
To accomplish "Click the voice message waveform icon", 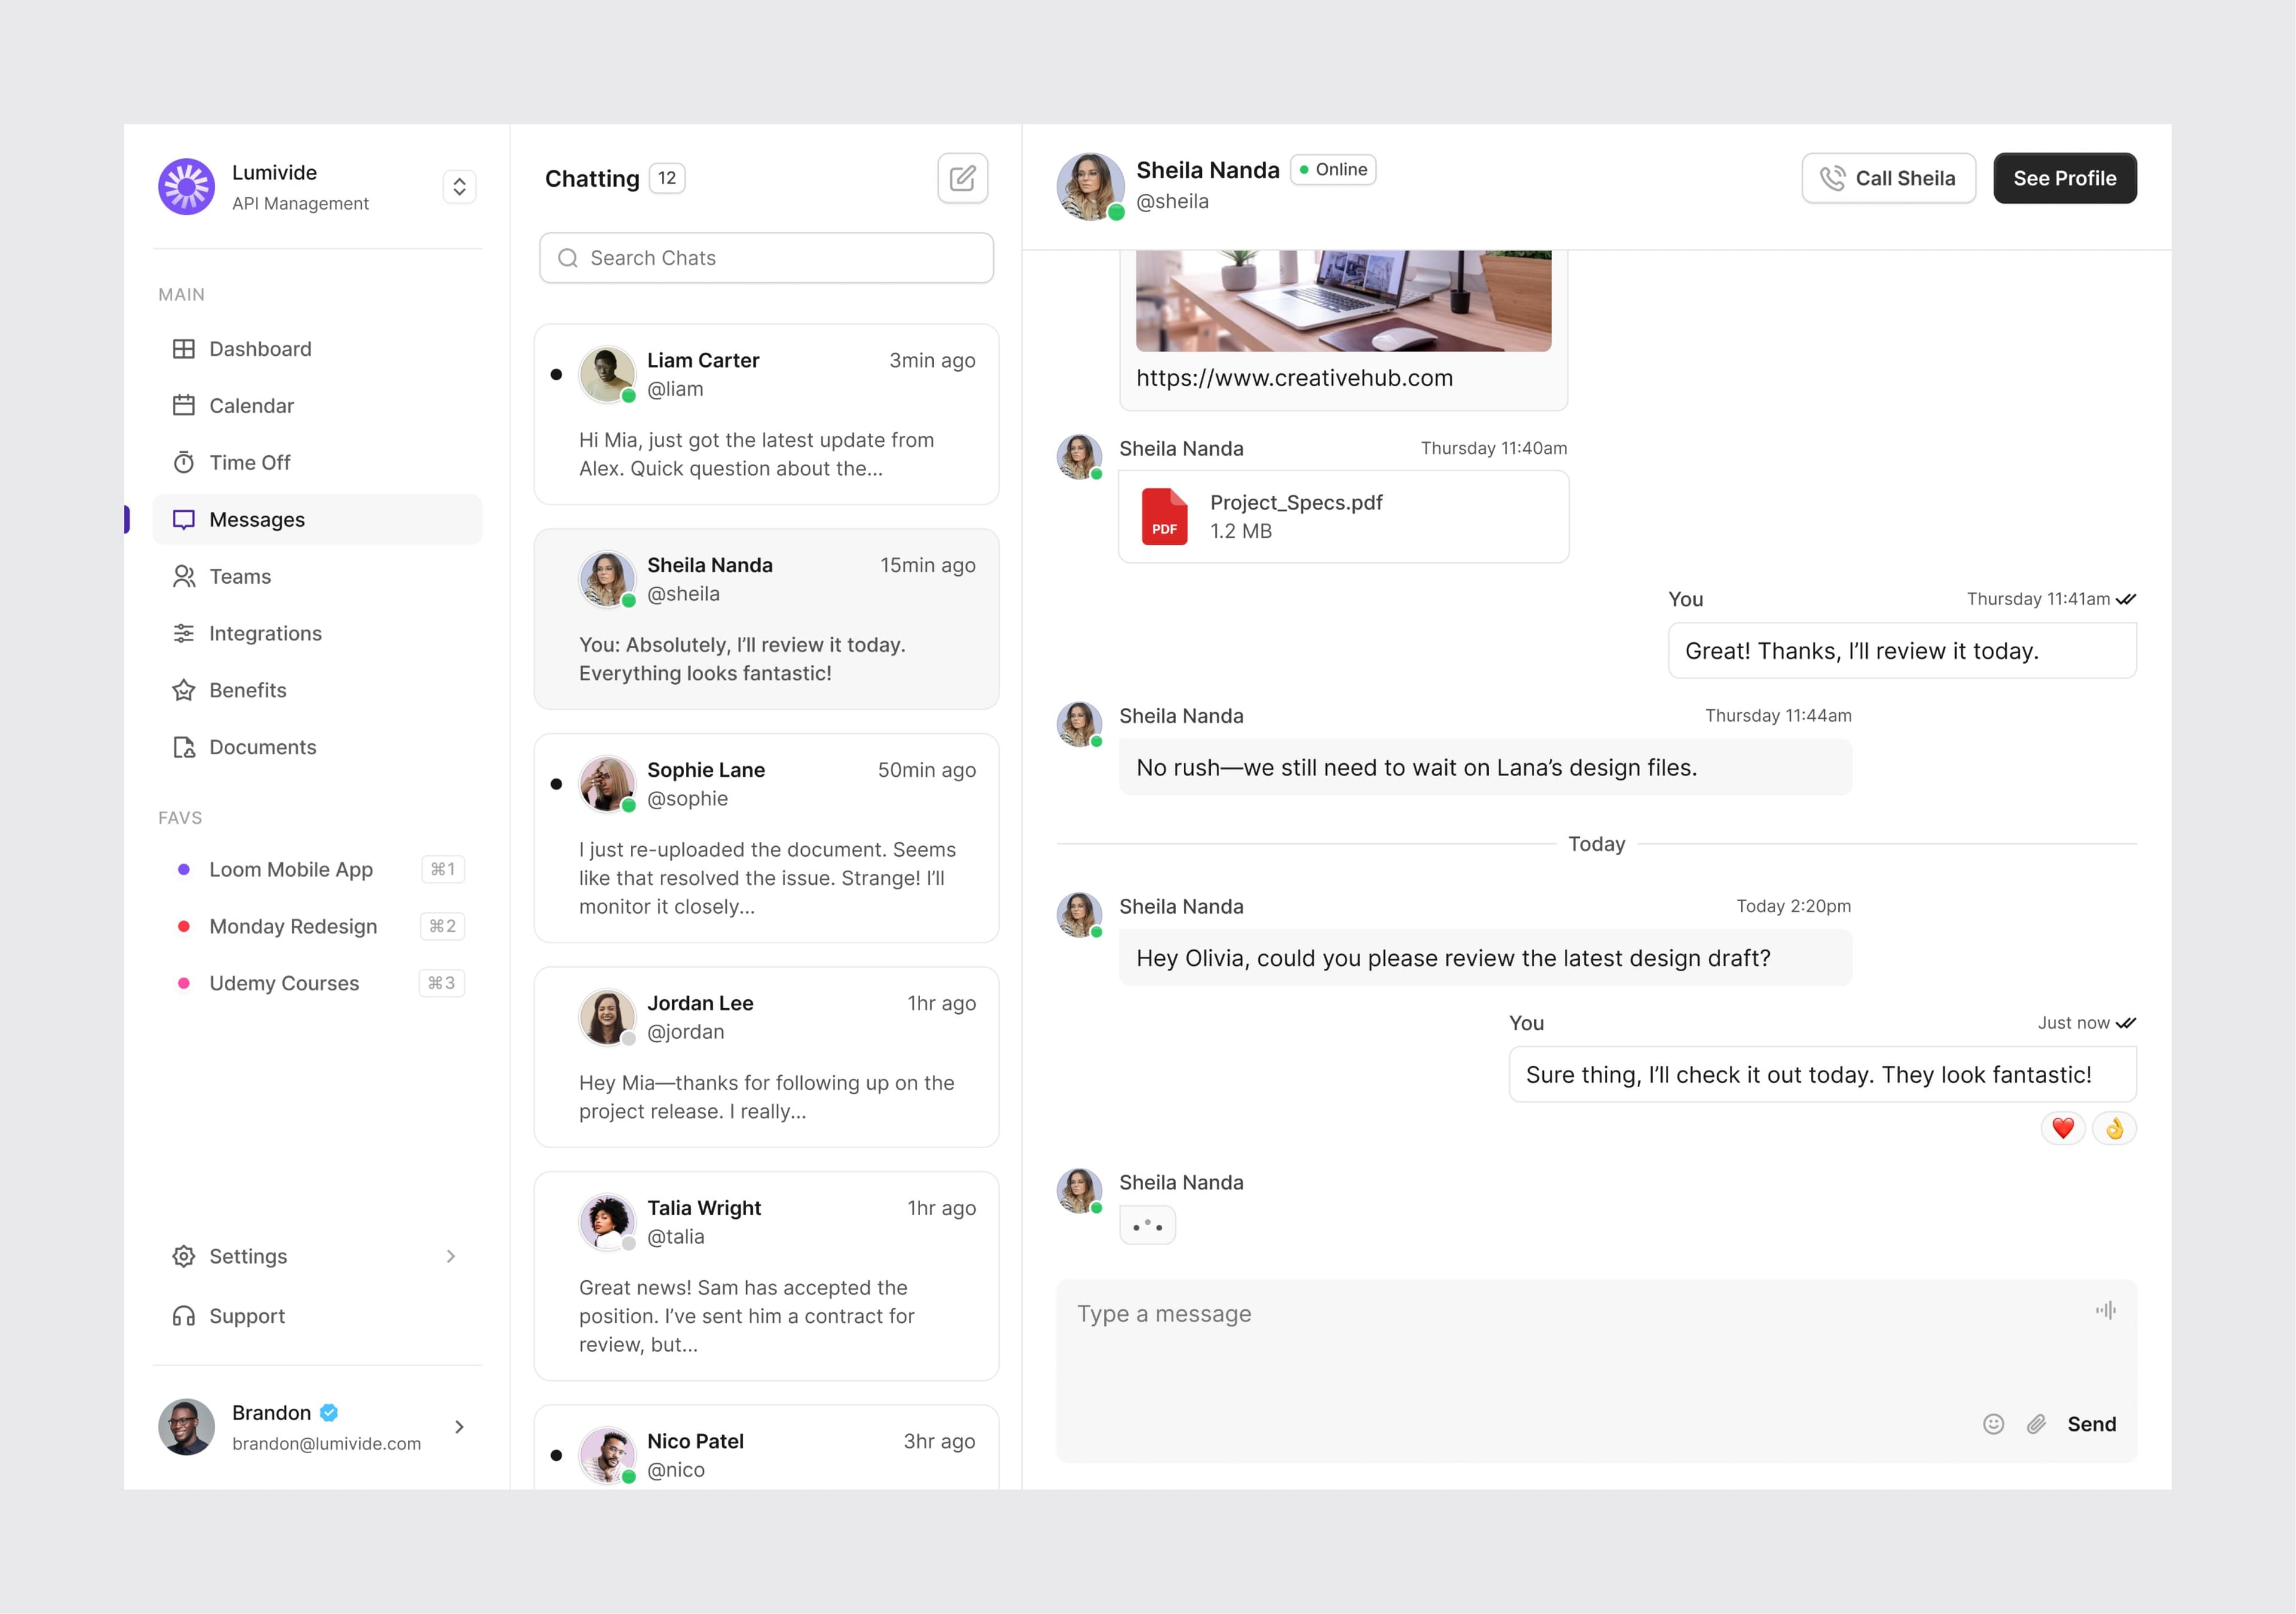I will click(2106, 1310).
